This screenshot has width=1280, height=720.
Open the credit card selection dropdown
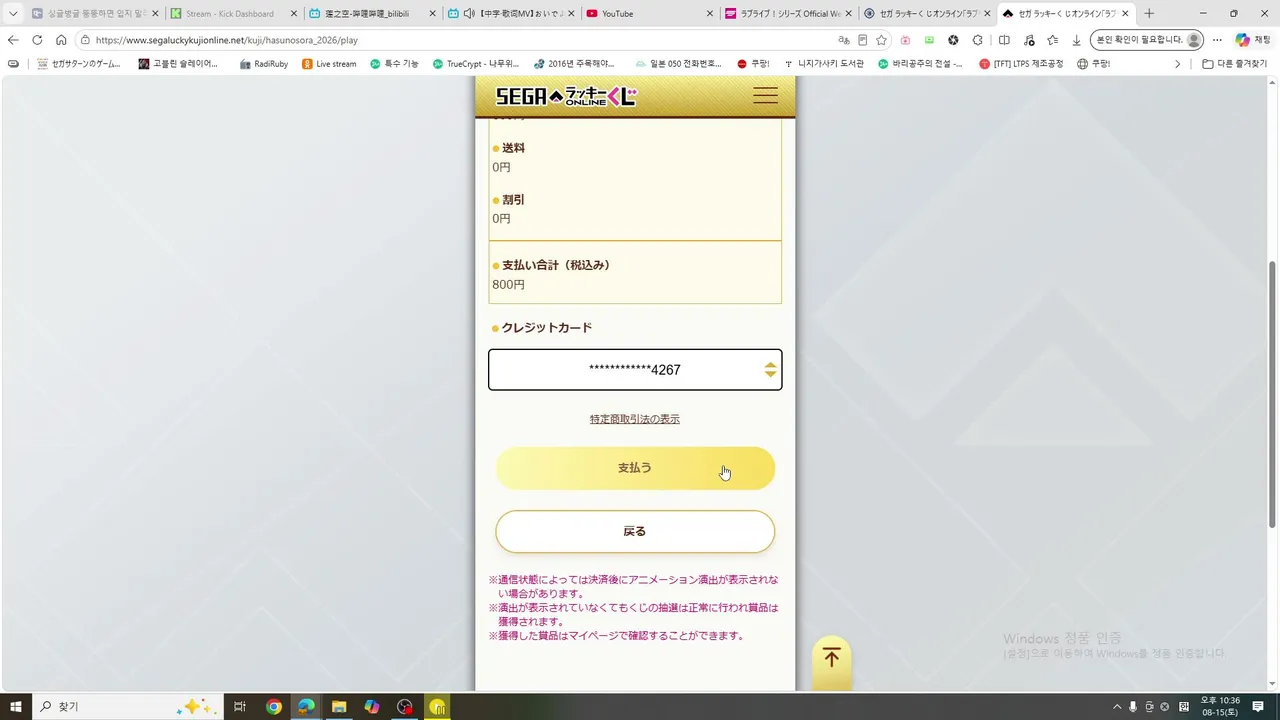pos(635,370)
